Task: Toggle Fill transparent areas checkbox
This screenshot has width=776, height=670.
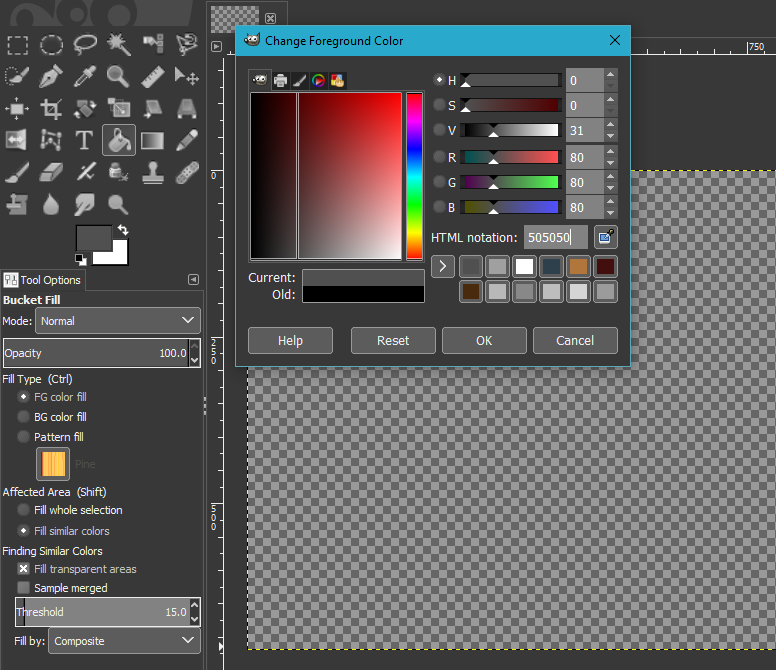Action: [23, 569]
